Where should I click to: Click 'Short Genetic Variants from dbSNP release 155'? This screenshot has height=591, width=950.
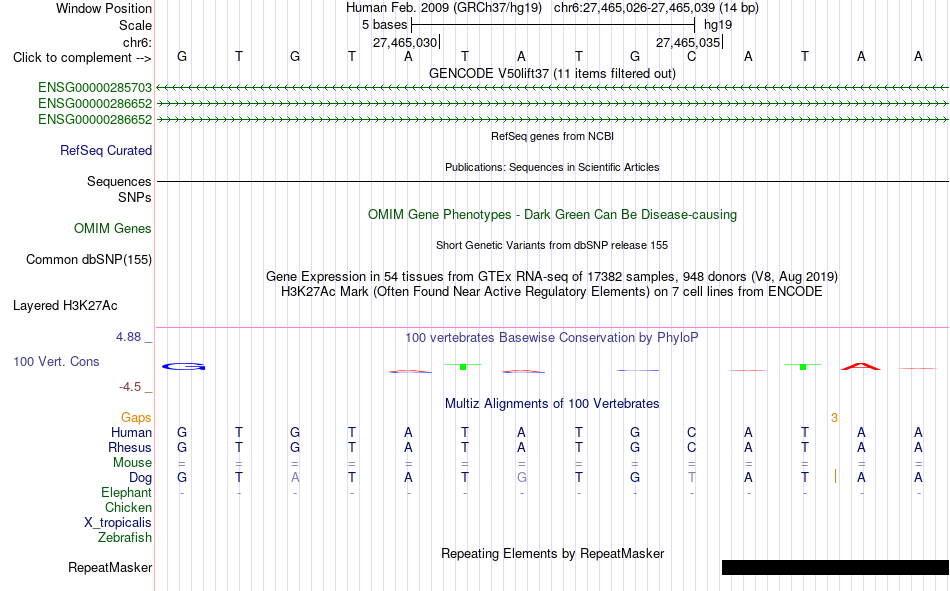pyautogui.click(x=552, y=245)
